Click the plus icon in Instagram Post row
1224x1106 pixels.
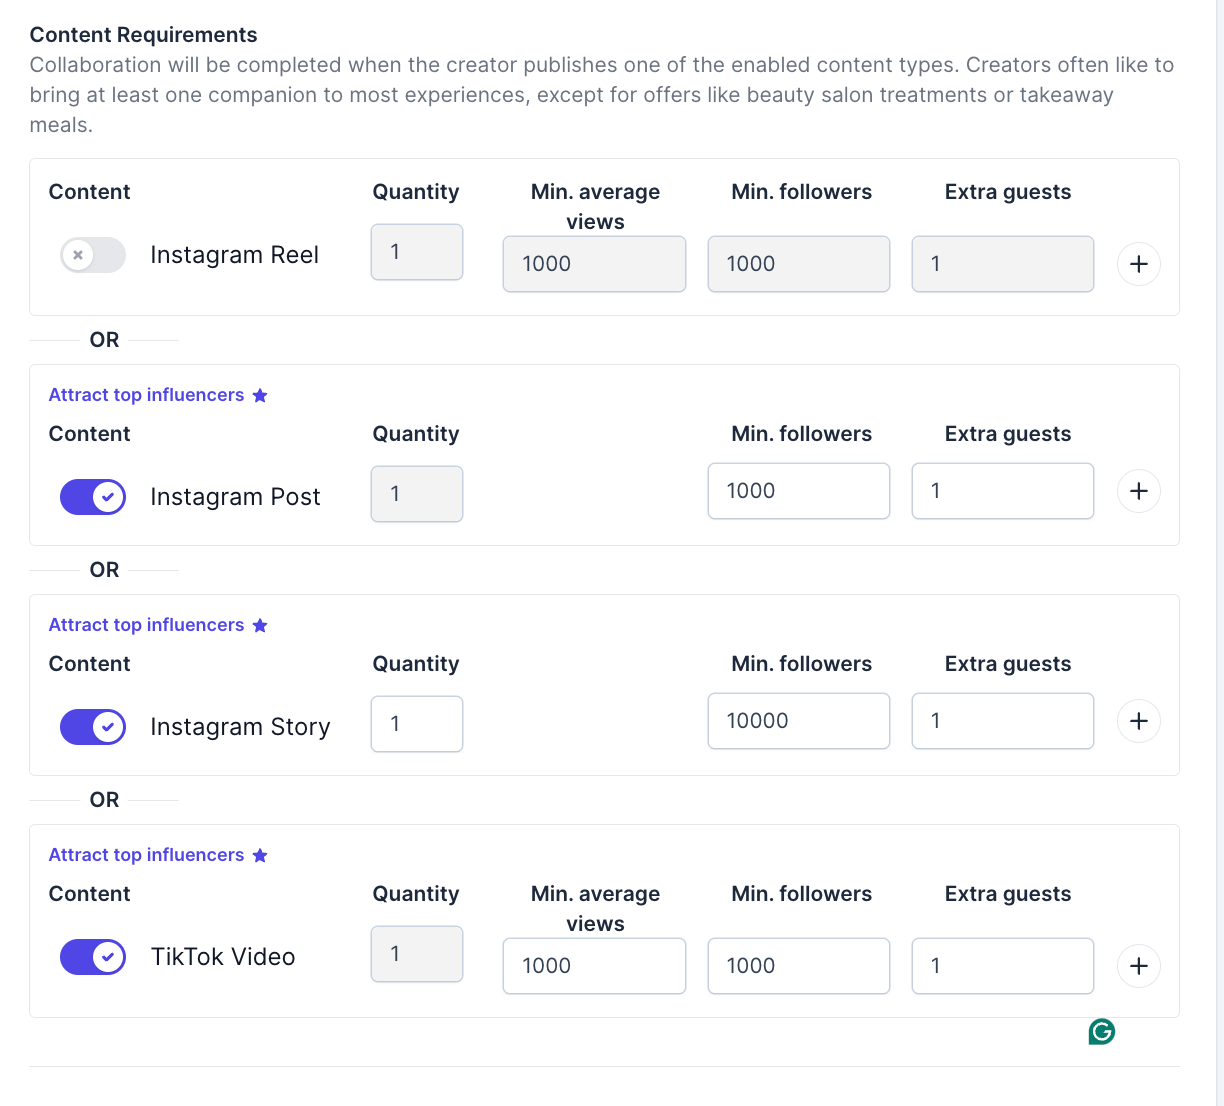(1138, 491)
